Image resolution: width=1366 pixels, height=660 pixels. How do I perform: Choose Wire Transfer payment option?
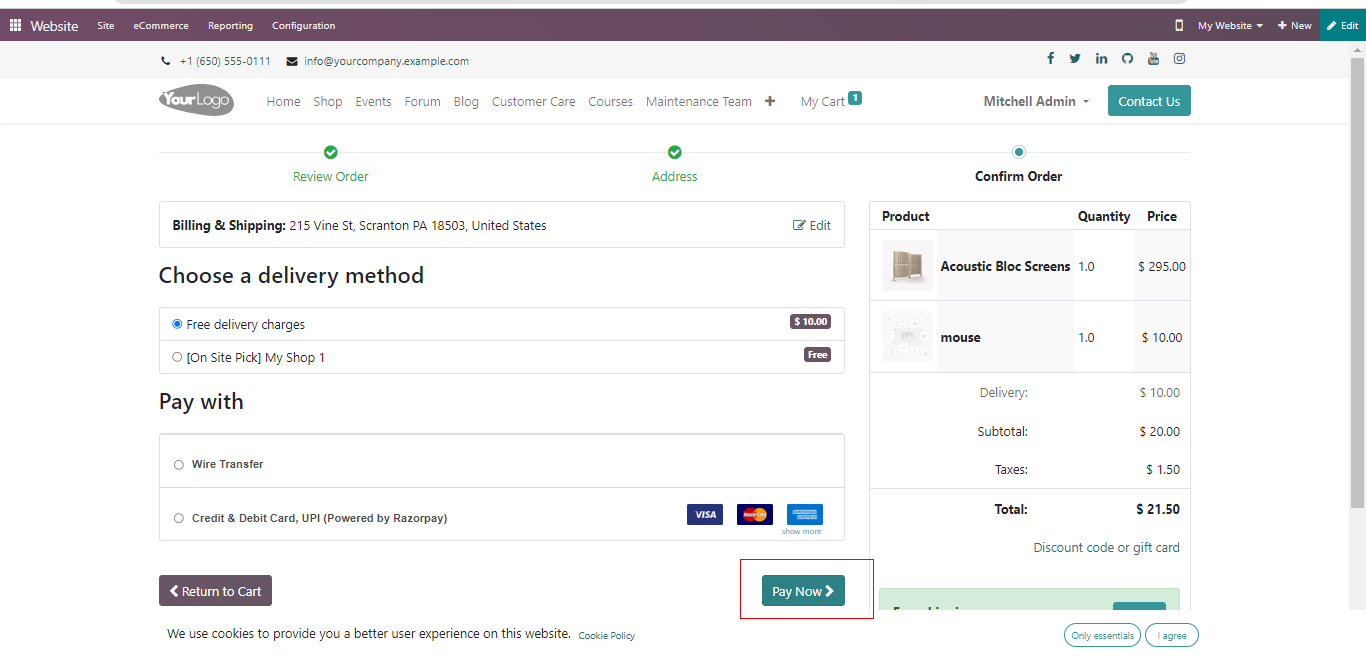click(x=179, y=465)
